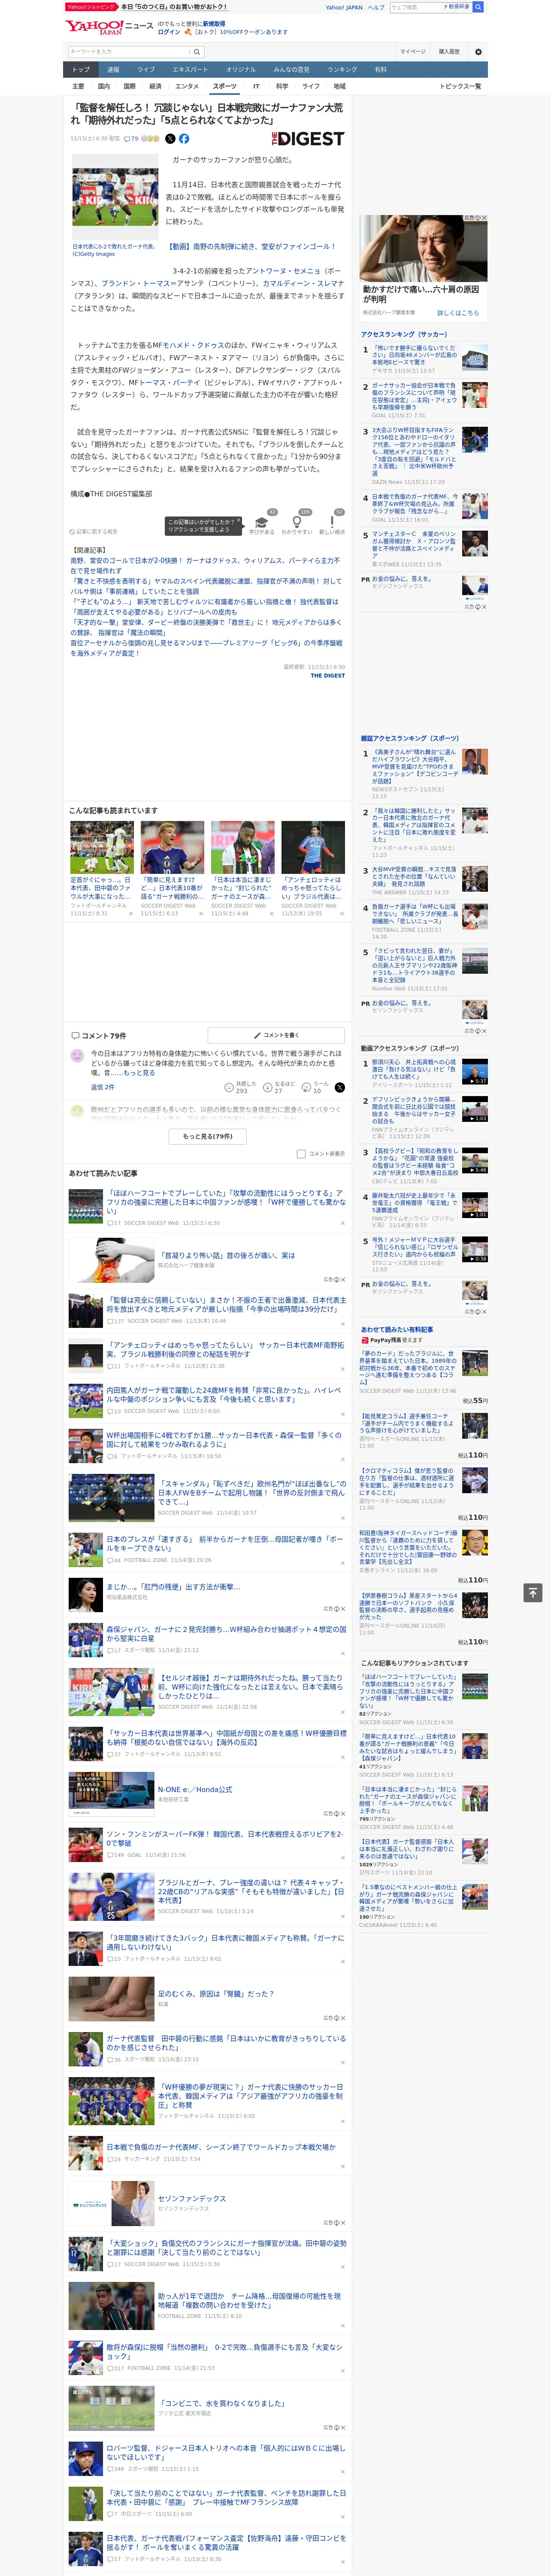Open settings via the gear icon

478,52
